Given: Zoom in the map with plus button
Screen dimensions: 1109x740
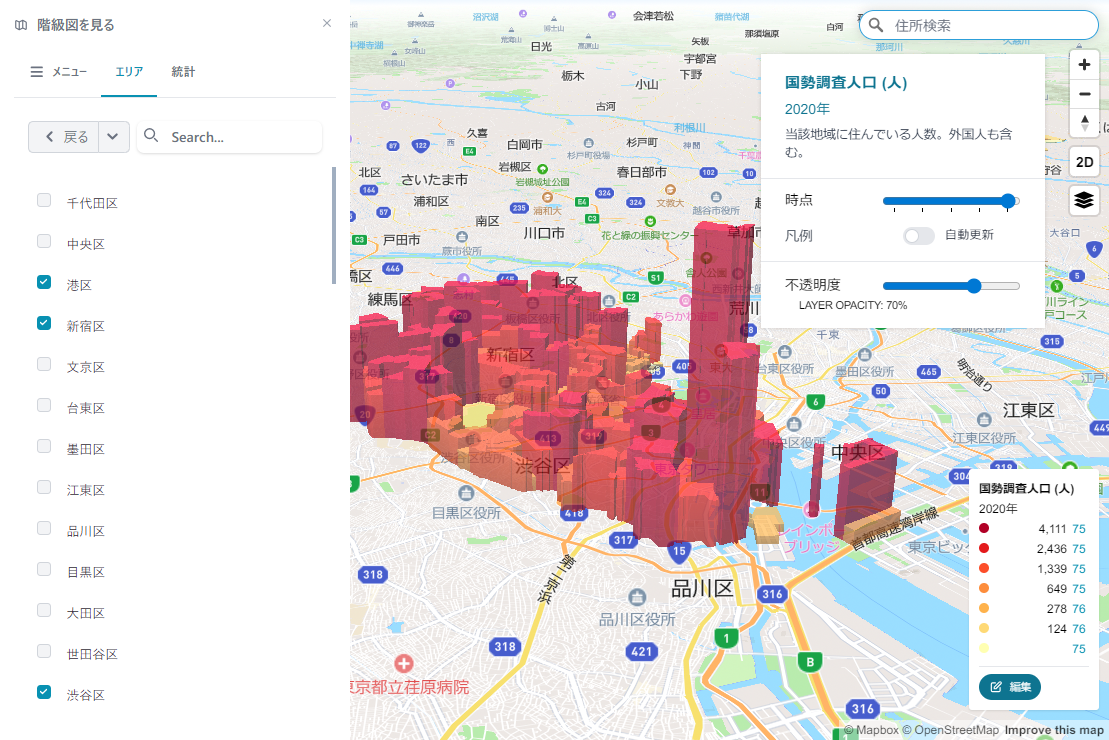Looking at the screenshot, I should [1084, 64].
